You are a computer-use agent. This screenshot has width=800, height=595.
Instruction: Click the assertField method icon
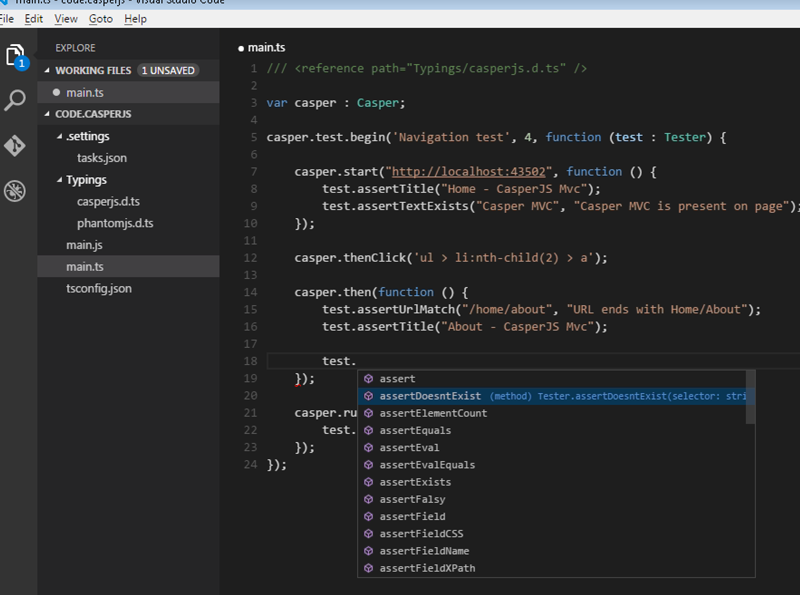[x=368, y=516]
